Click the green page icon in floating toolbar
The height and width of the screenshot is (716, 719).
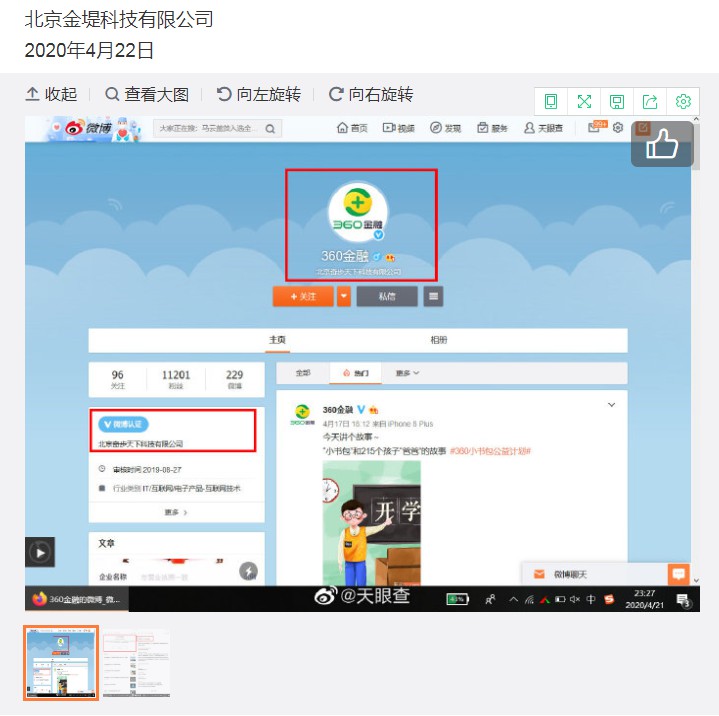pos(551,101)
